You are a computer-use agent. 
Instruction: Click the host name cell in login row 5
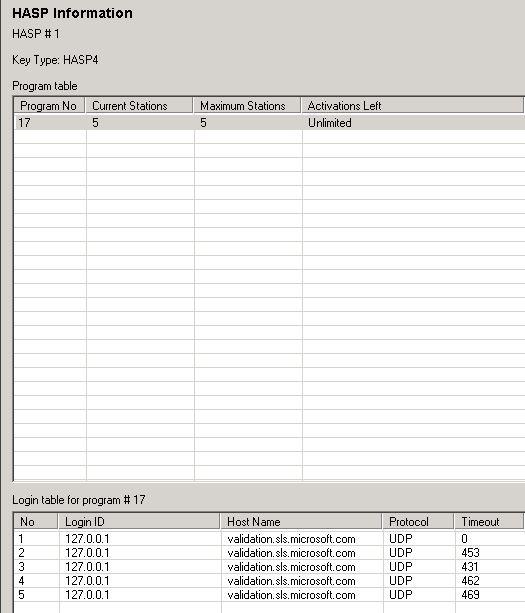291,595
